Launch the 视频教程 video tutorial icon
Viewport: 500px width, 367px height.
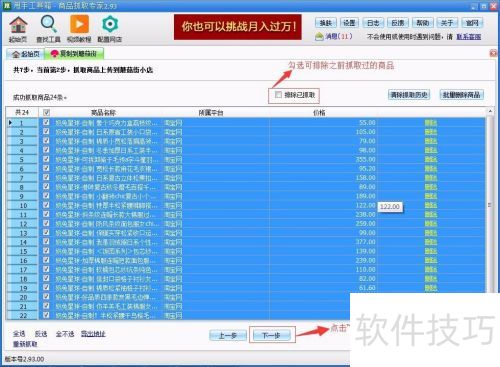[79, 29]
